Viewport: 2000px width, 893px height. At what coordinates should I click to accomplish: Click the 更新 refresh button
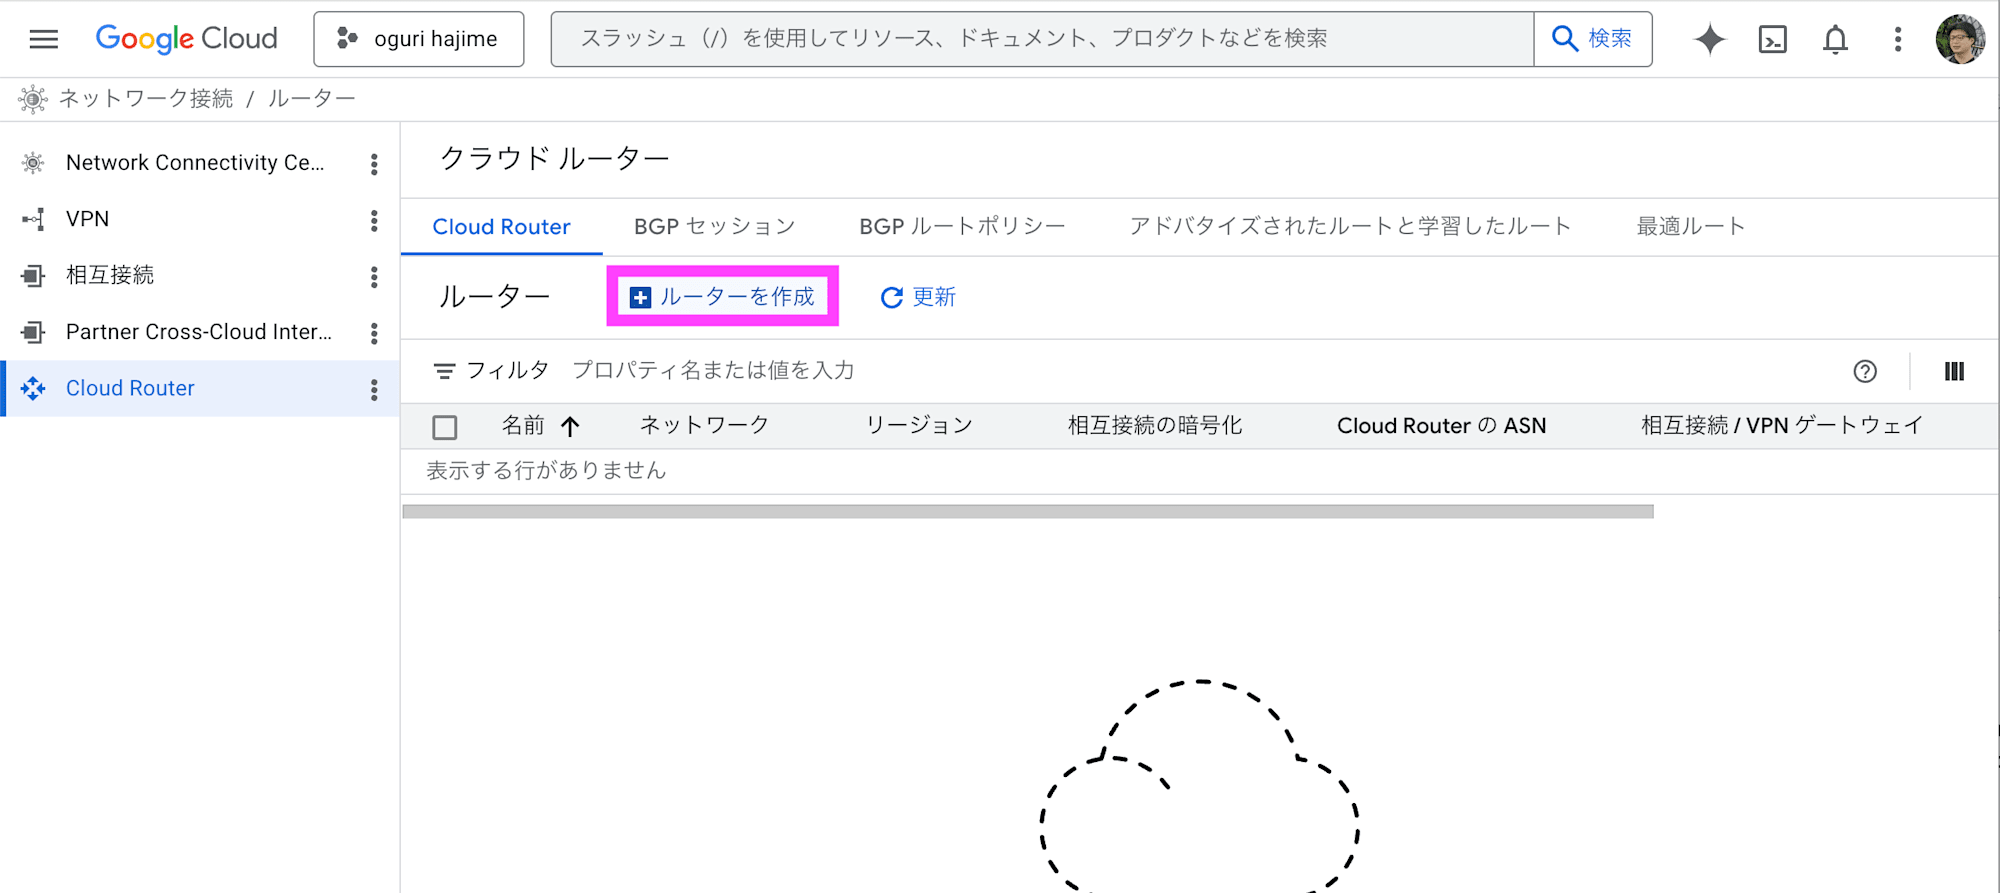(x=918, y=297)
